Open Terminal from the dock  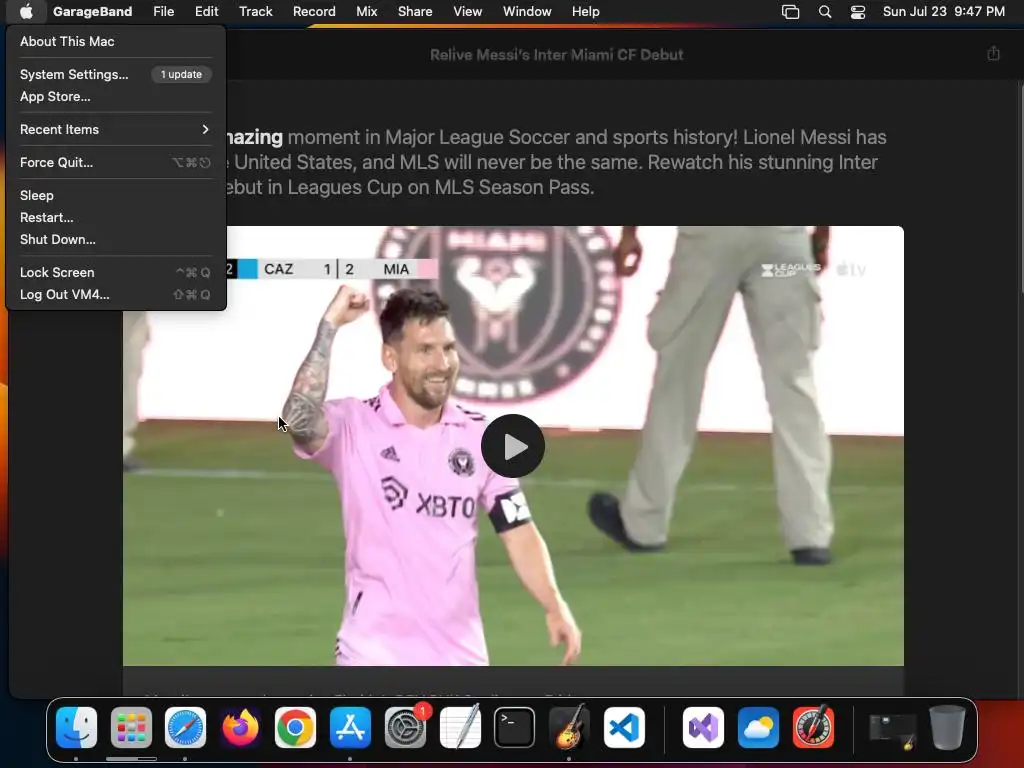(x=515, y=727)
